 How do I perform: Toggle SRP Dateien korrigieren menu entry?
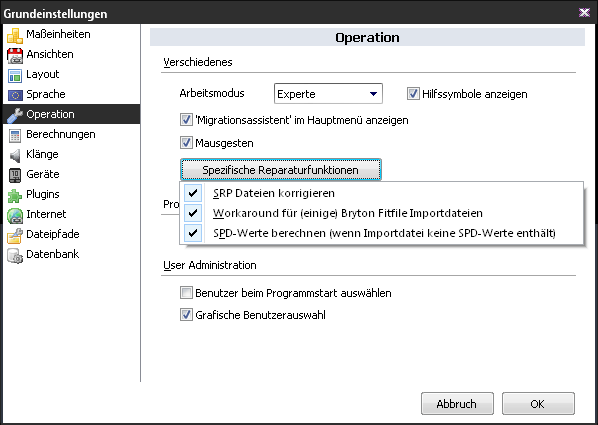click(381, 193)
